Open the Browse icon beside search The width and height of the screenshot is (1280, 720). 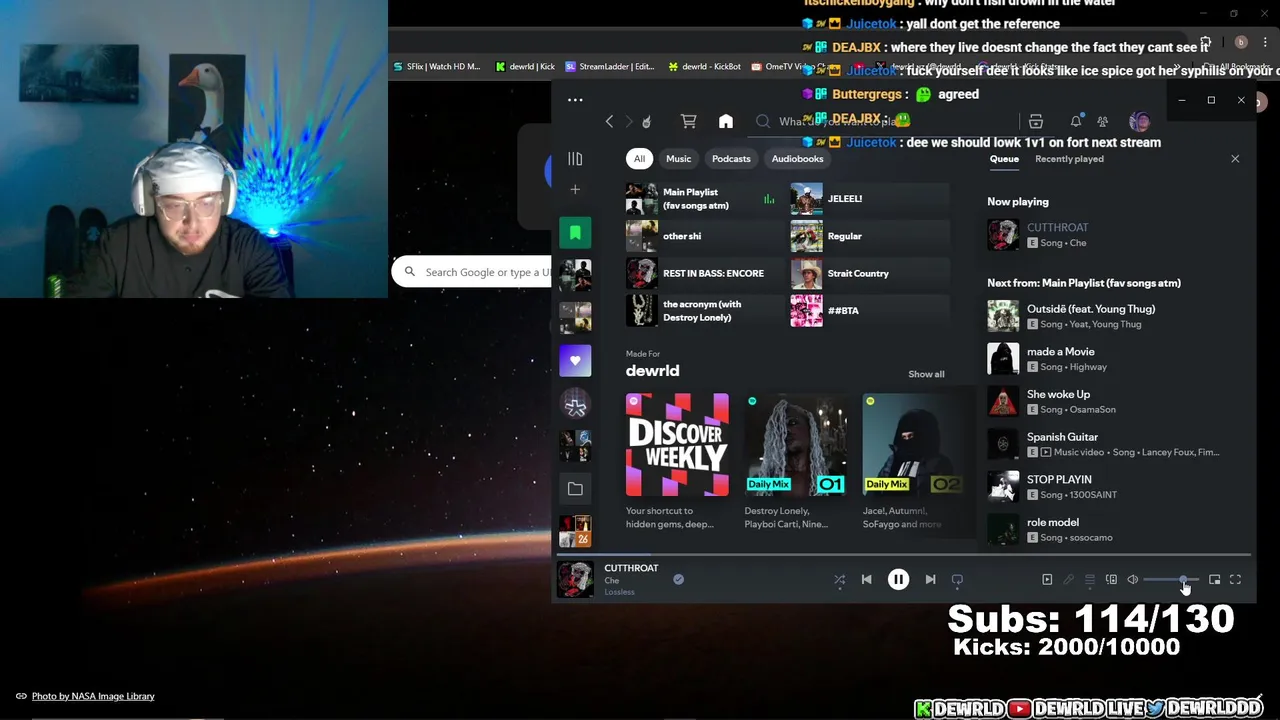(x=1036, y=121)
